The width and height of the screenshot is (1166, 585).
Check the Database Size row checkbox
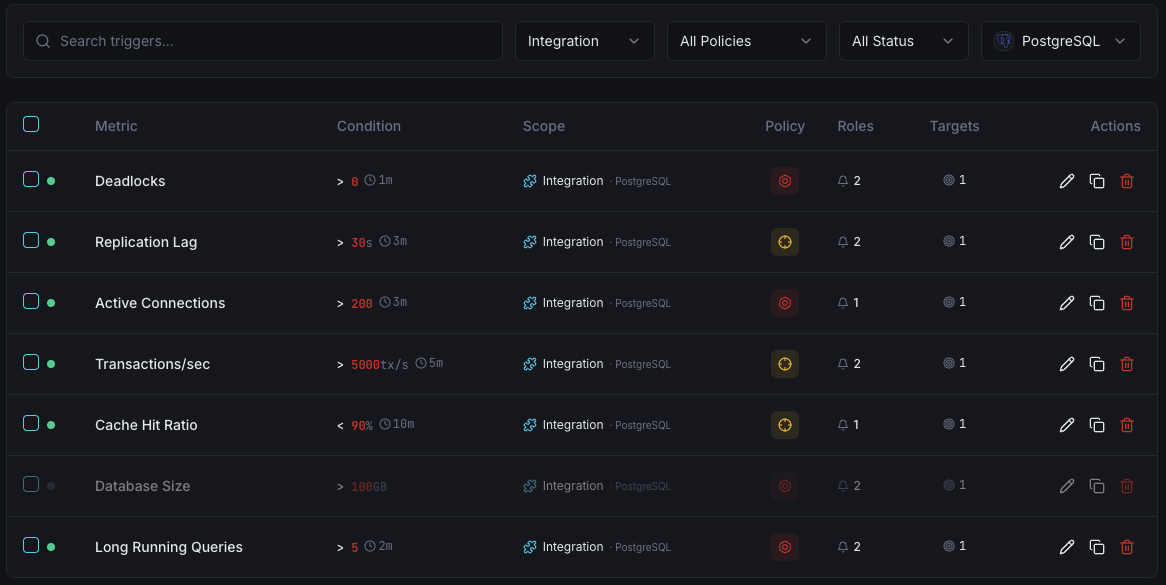click(31, 485)
